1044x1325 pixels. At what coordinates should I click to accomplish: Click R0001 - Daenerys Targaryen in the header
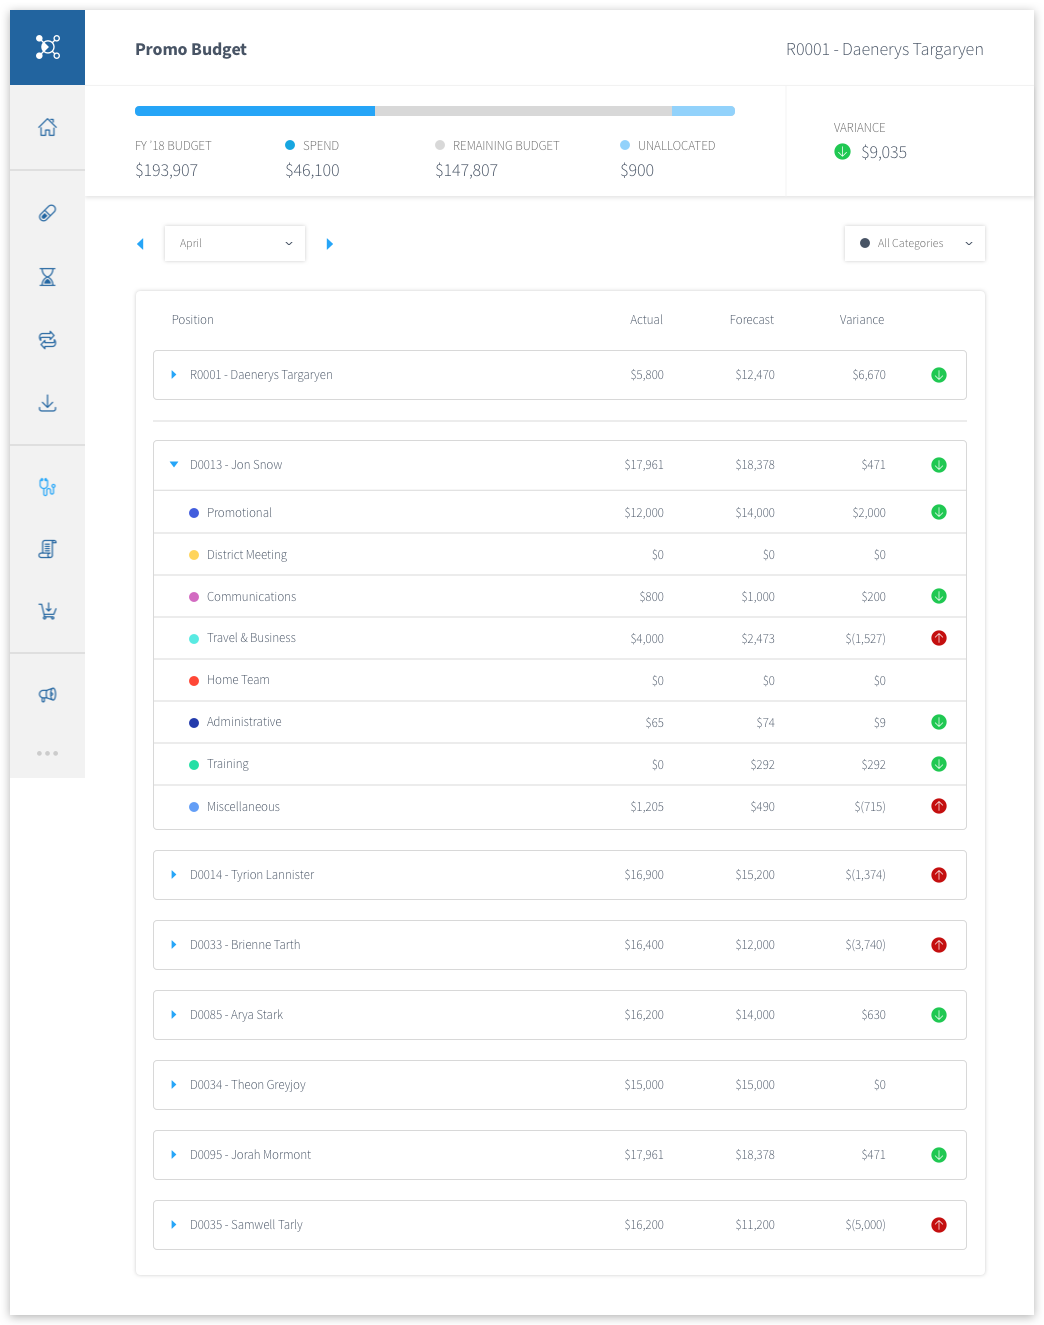pyautogui.click(x=885, y=49)
